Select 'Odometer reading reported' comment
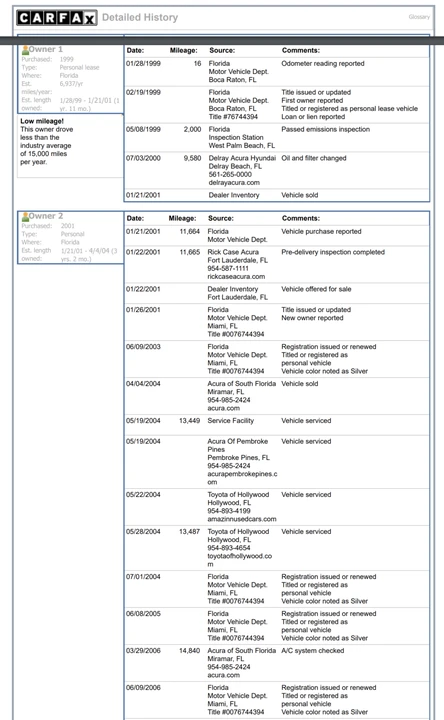Image resolution: width=444 pixels, height=720 pixels. point(323,64)
